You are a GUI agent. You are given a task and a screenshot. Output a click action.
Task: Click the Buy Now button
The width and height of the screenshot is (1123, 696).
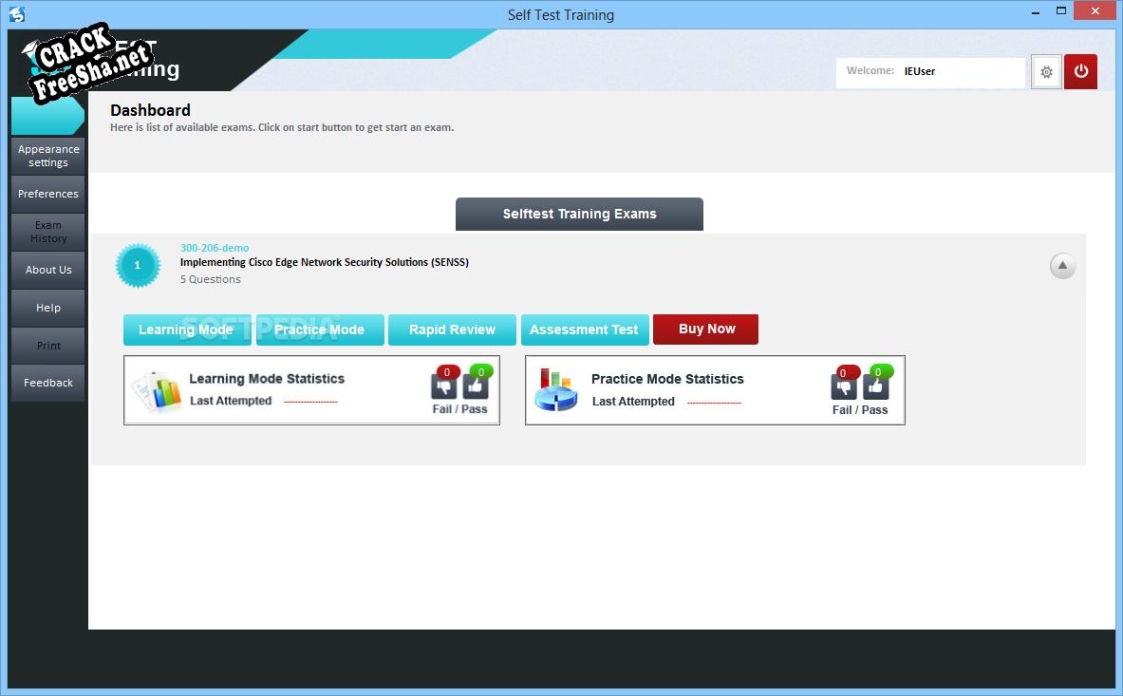[706, 329]
